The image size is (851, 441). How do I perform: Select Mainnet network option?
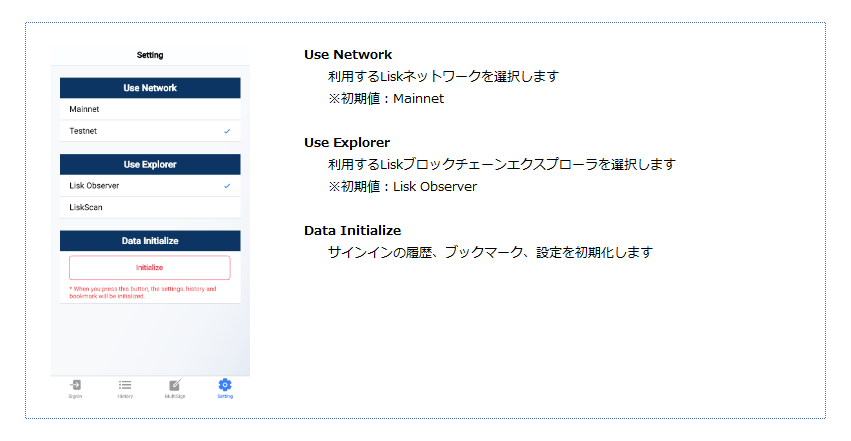pos(150,109)
